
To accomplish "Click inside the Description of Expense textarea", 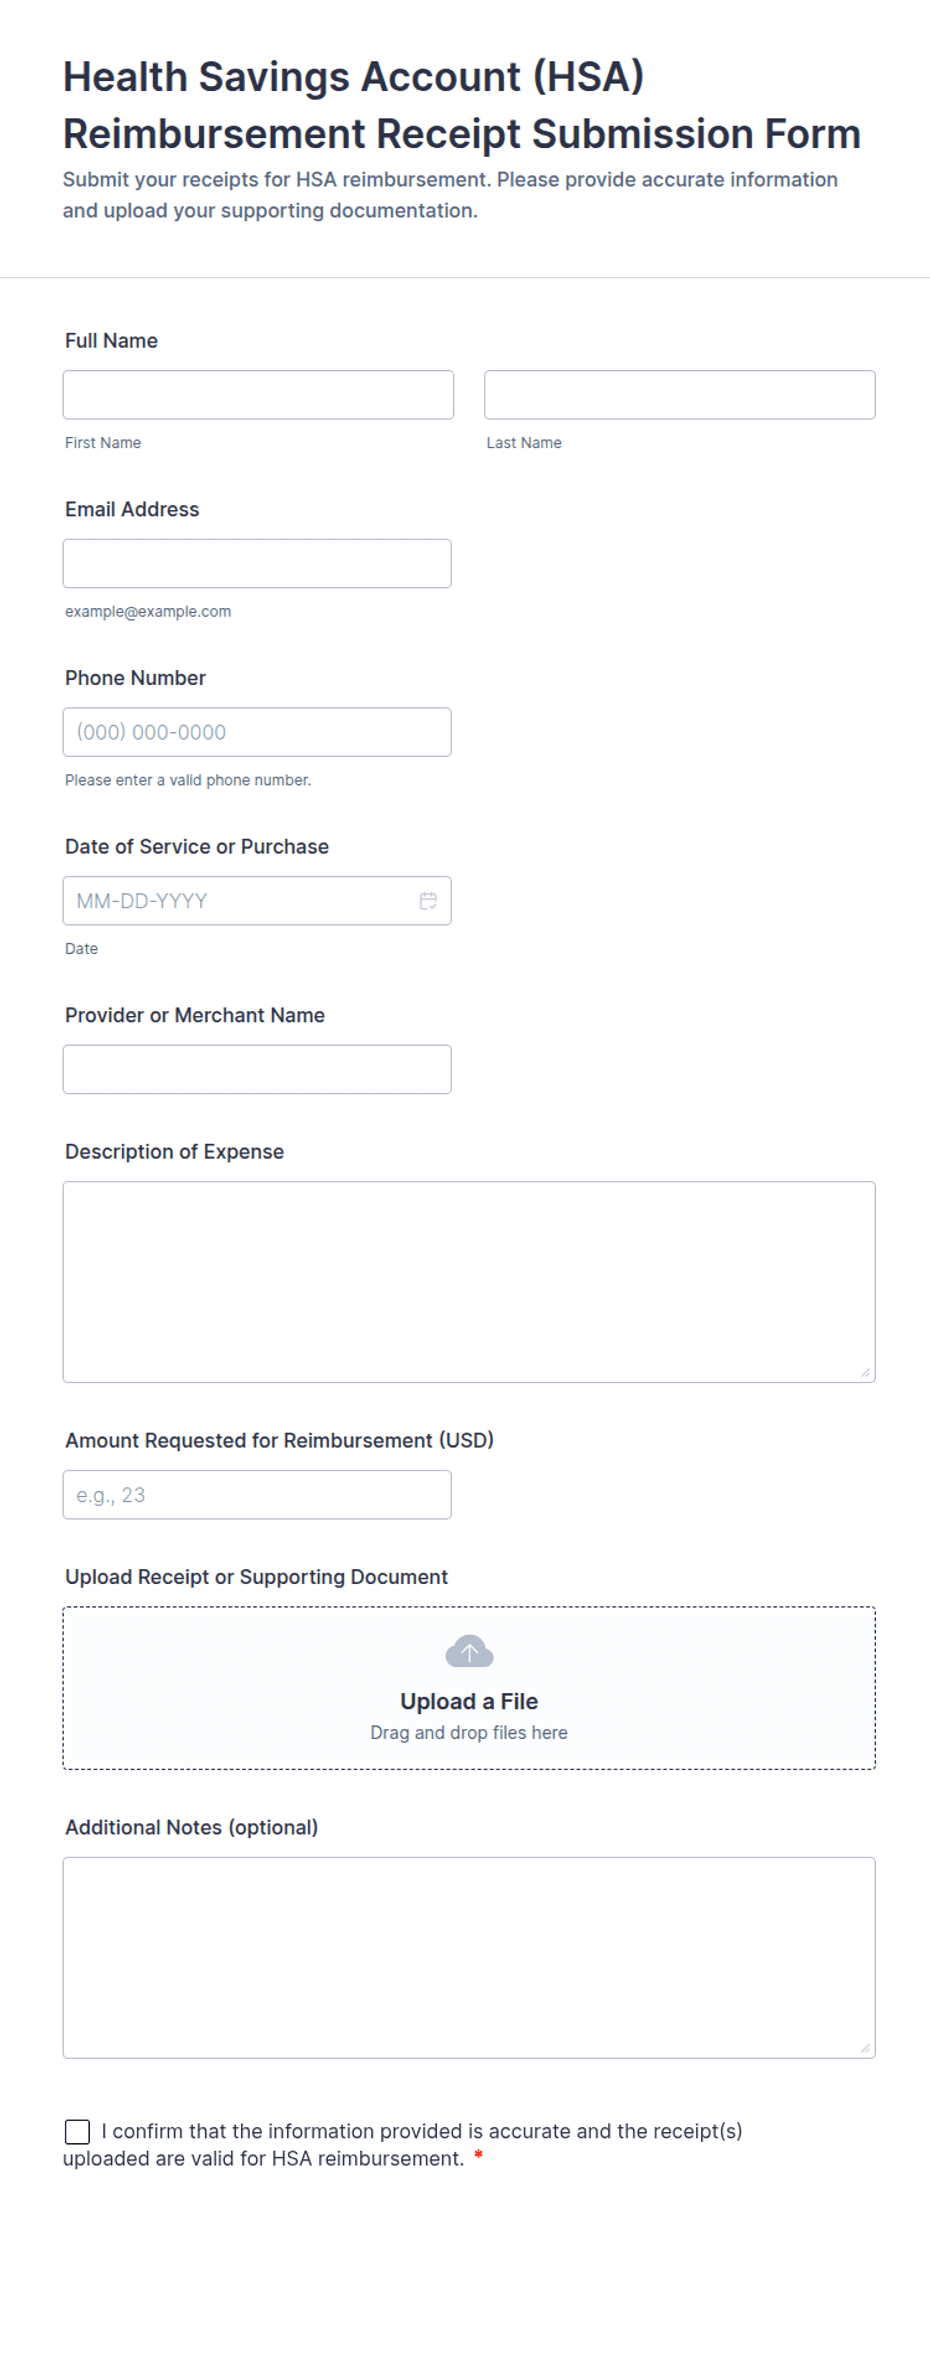I will click(x=469, y=1282).
